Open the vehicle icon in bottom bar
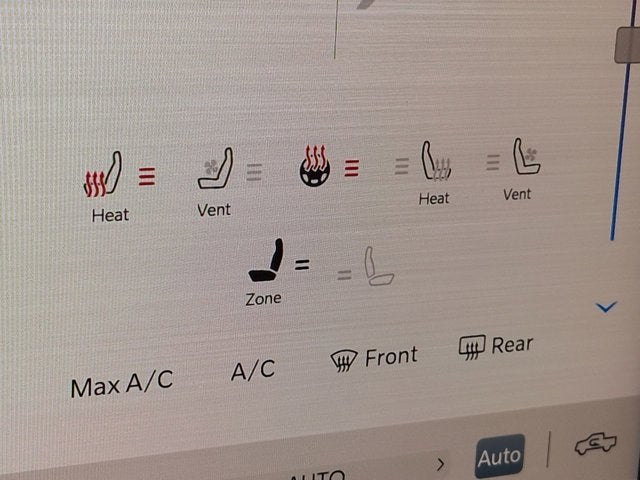The width and height of the screenshot is (640, 480). click(596, 444)
